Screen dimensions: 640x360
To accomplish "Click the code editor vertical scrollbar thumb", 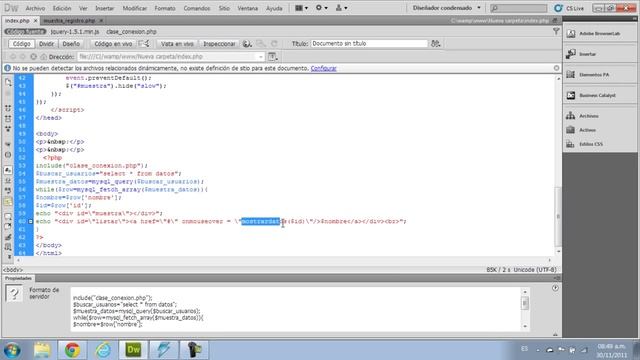I will click(558, 216).
